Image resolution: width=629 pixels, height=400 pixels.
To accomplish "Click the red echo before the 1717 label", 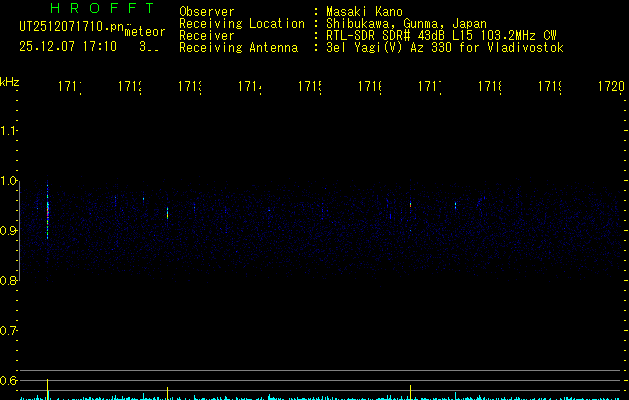I will pos(410,205).
